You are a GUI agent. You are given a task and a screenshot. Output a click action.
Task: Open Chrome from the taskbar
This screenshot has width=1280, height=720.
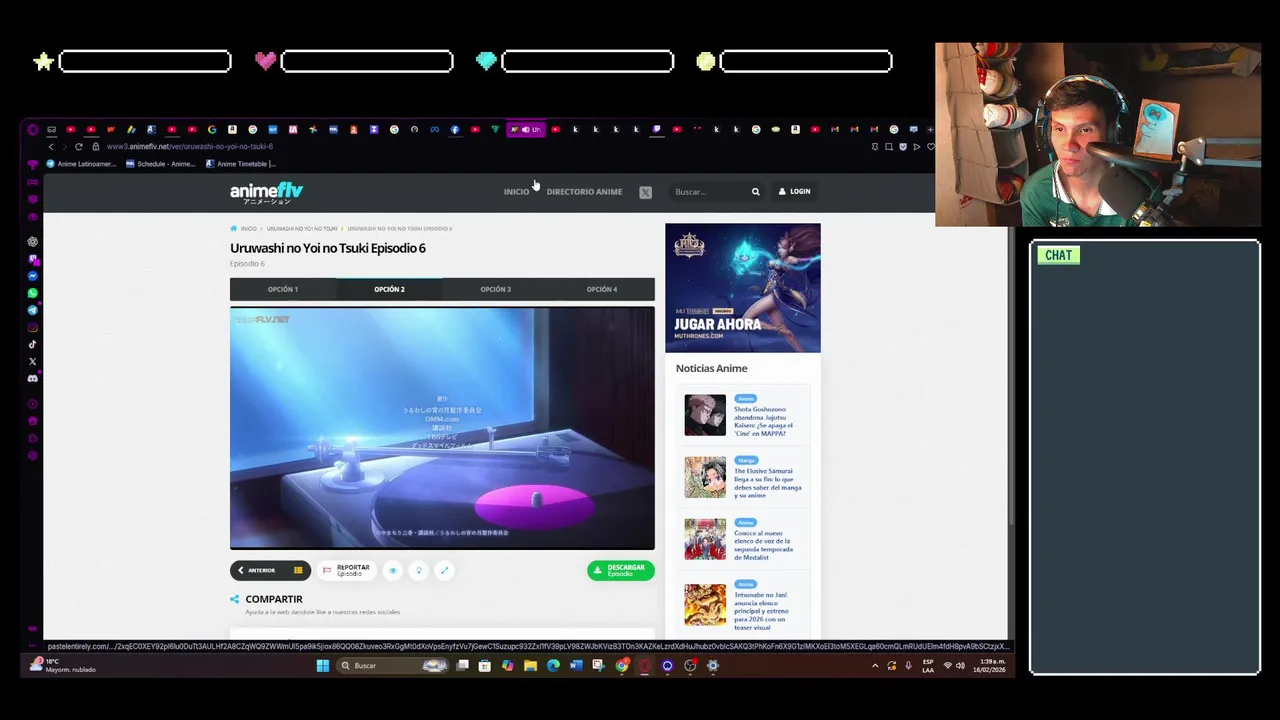(x=622, y=666)
